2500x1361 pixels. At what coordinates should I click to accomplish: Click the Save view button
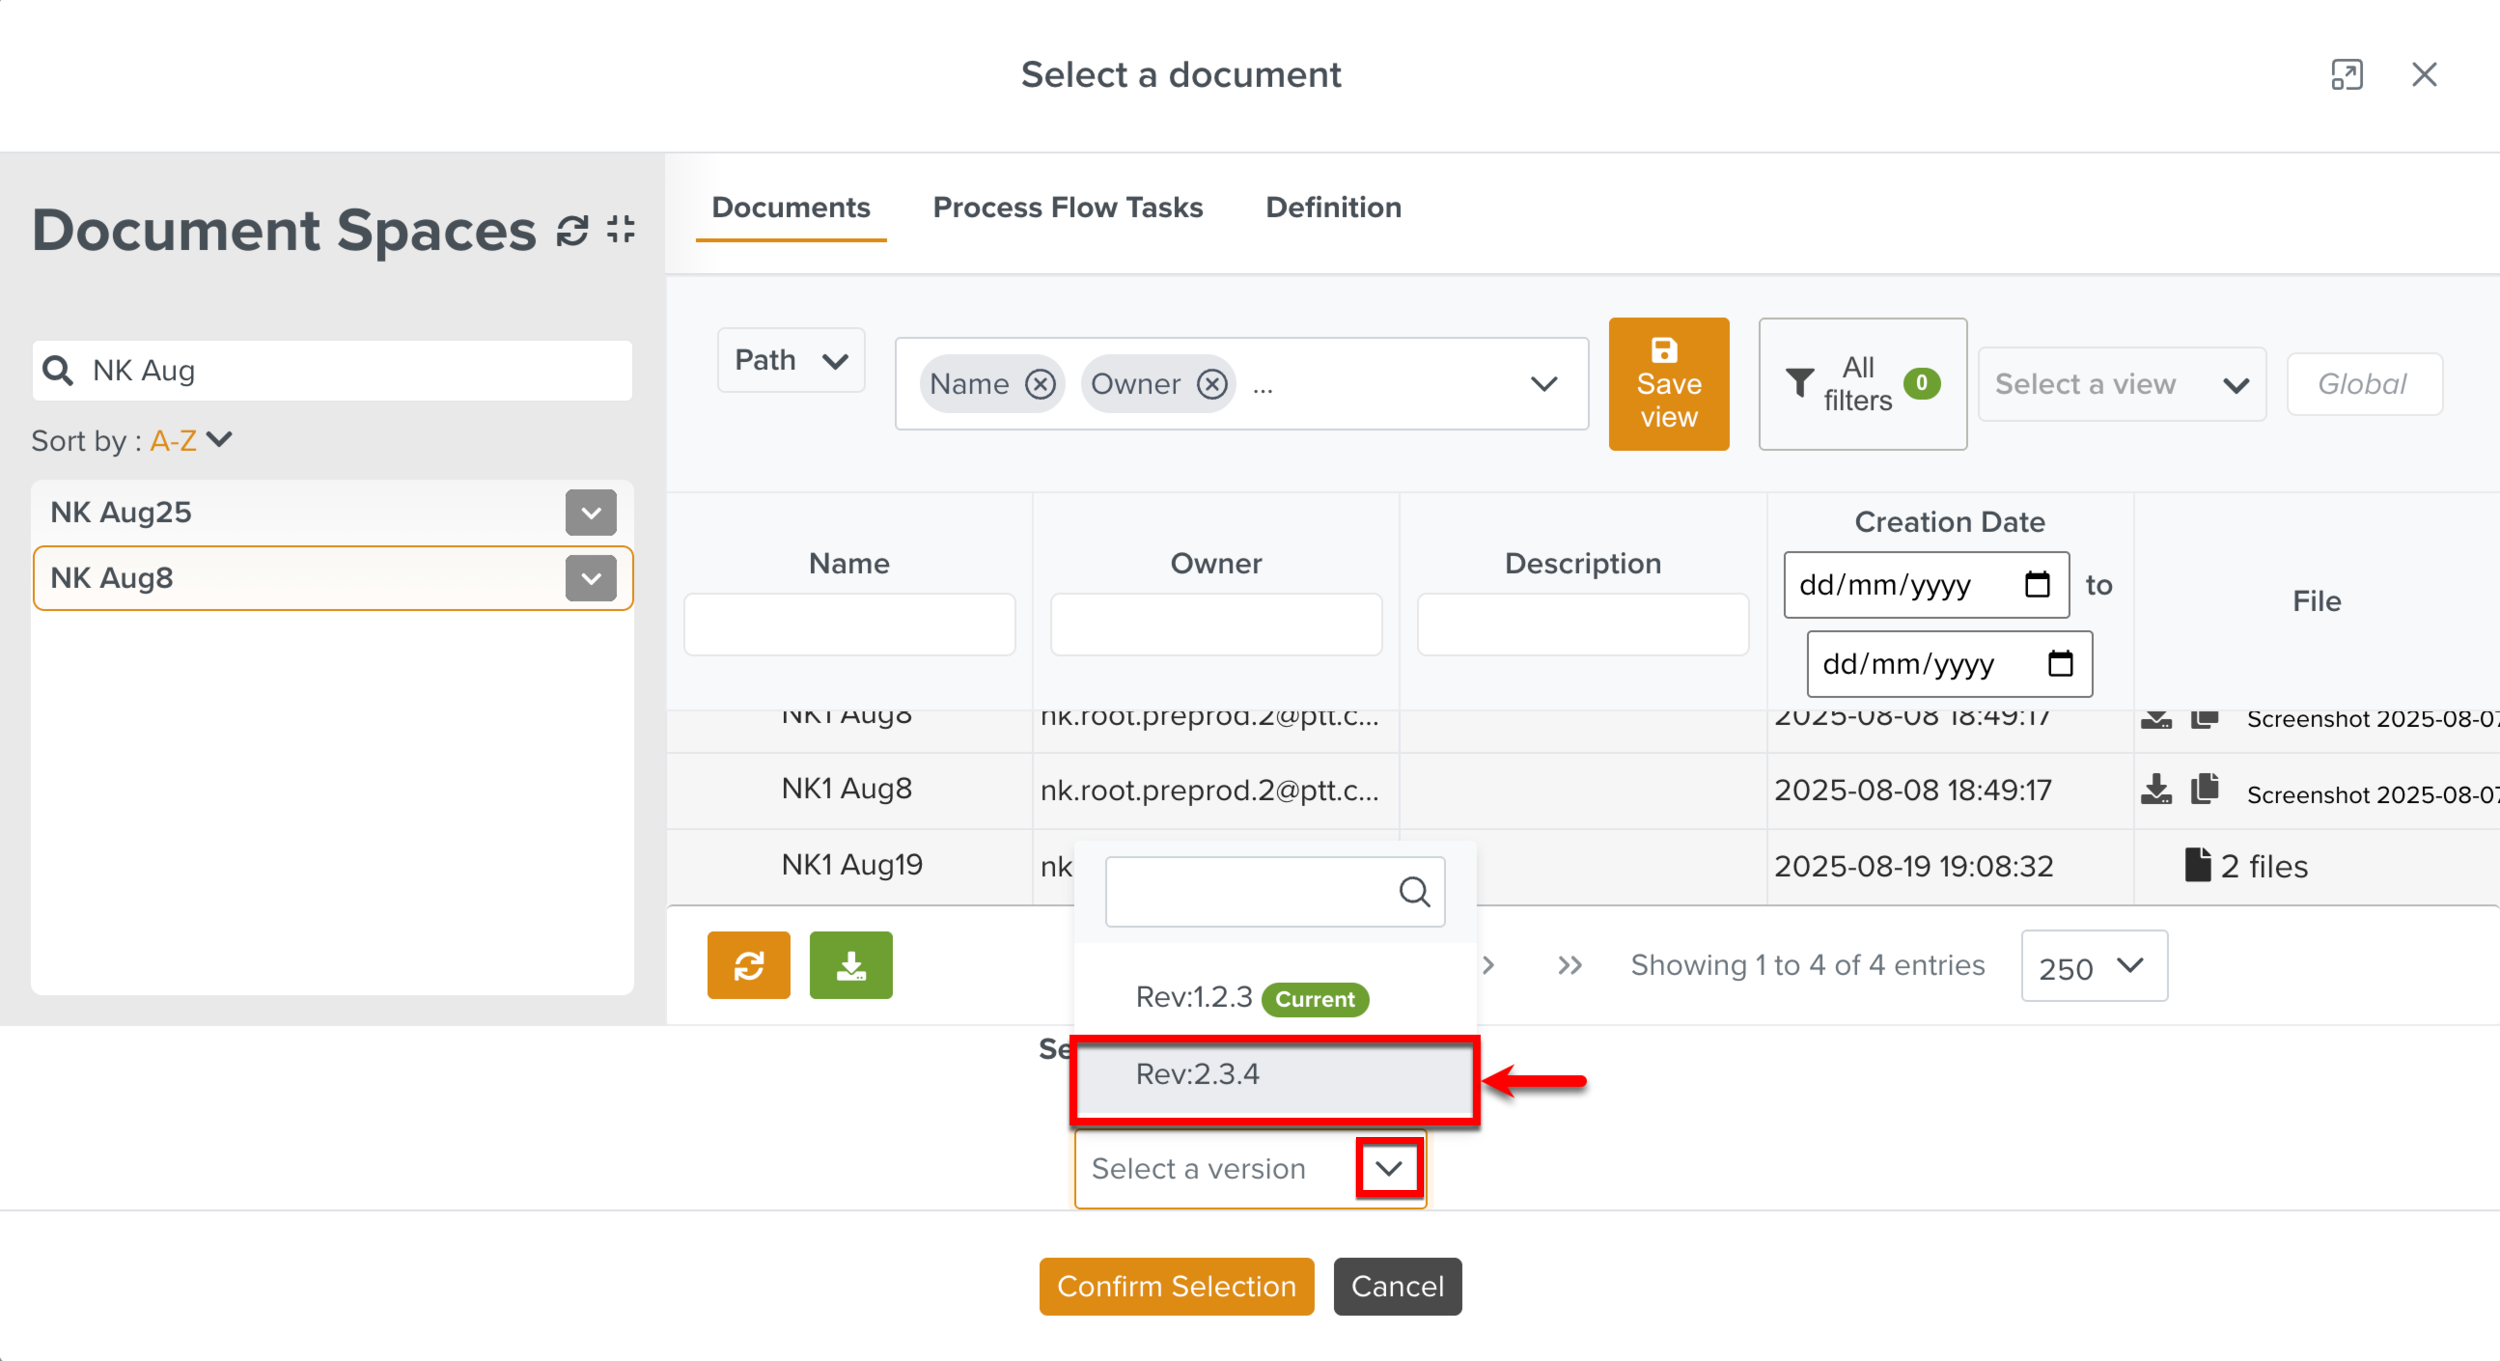1668,384
